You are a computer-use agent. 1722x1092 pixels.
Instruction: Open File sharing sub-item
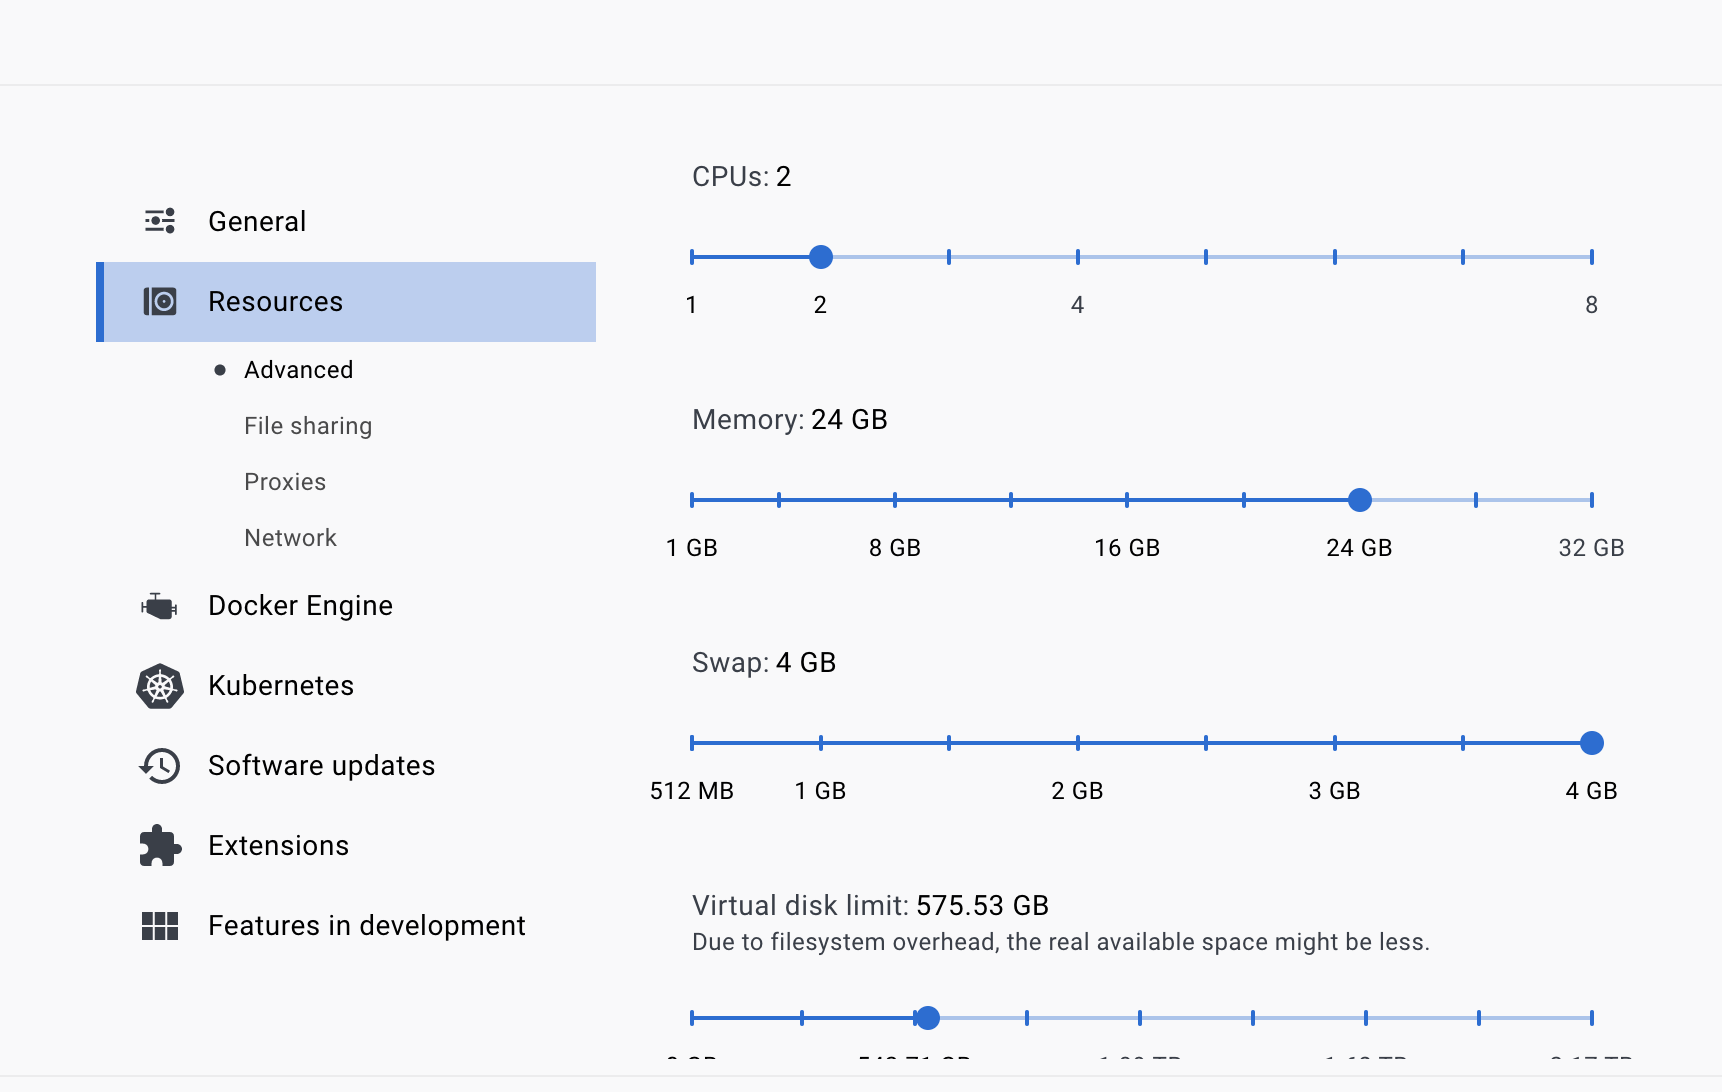[308, 426]
